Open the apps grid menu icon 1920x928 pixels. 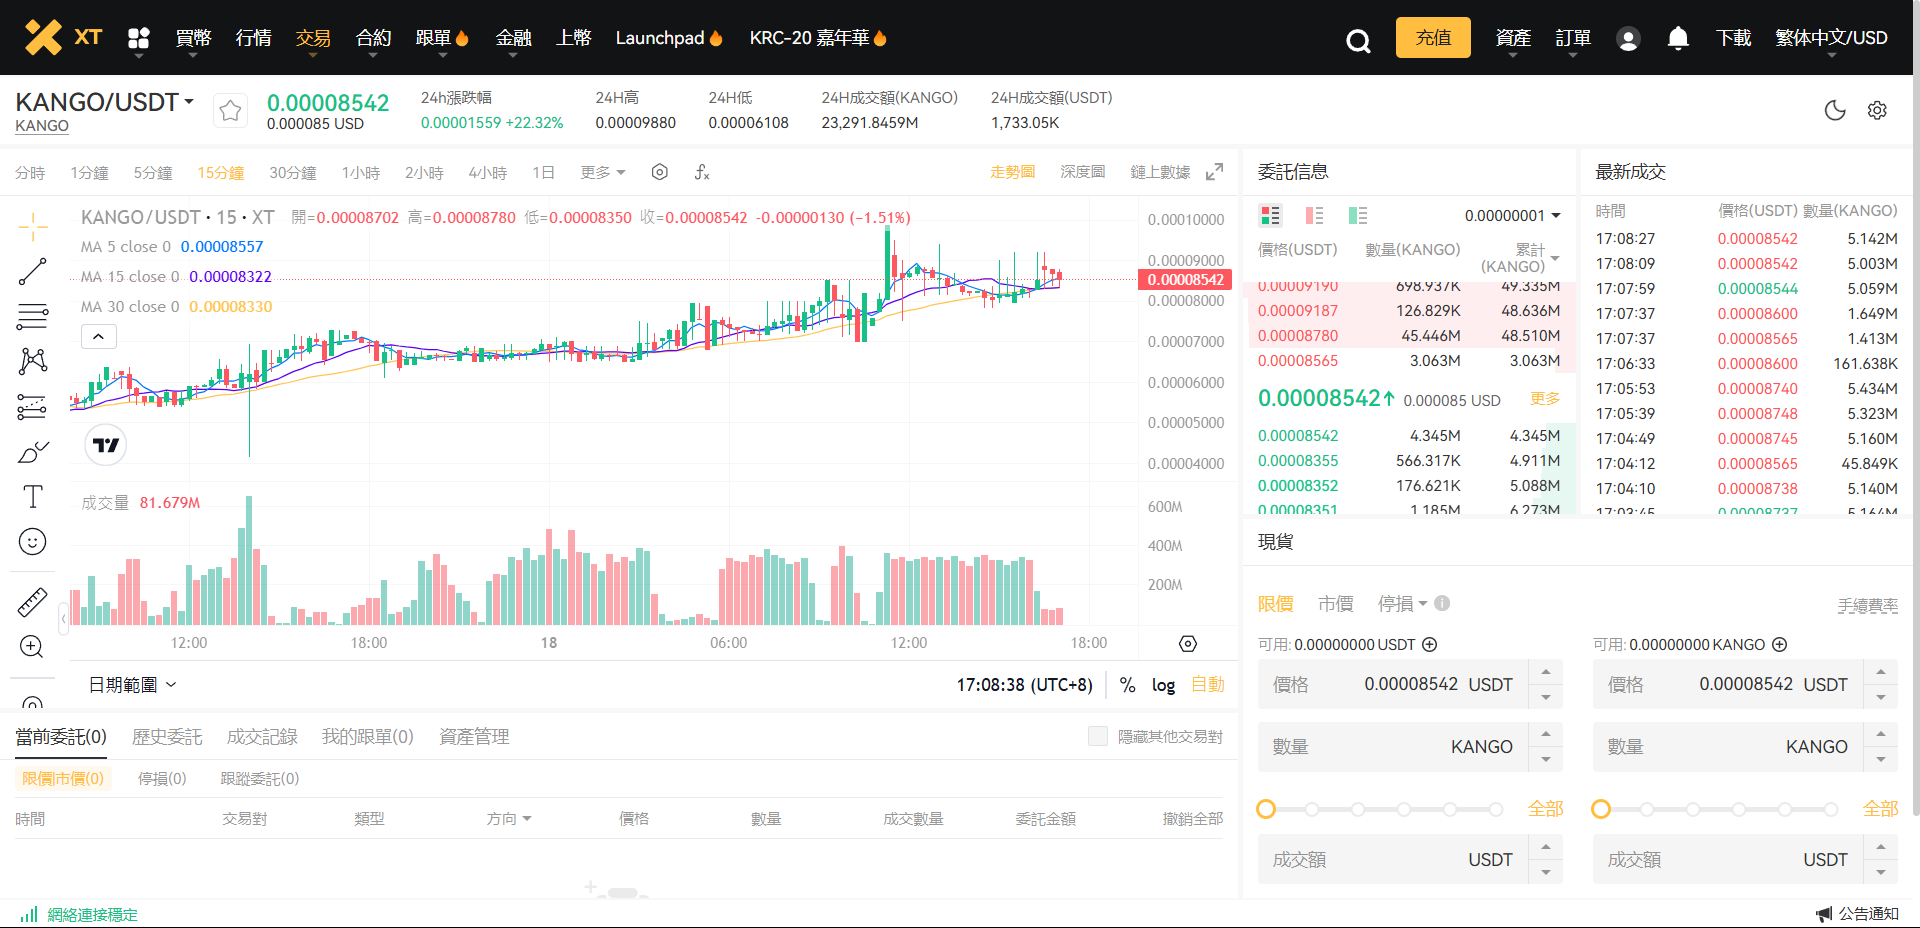(x=139, y=38)
